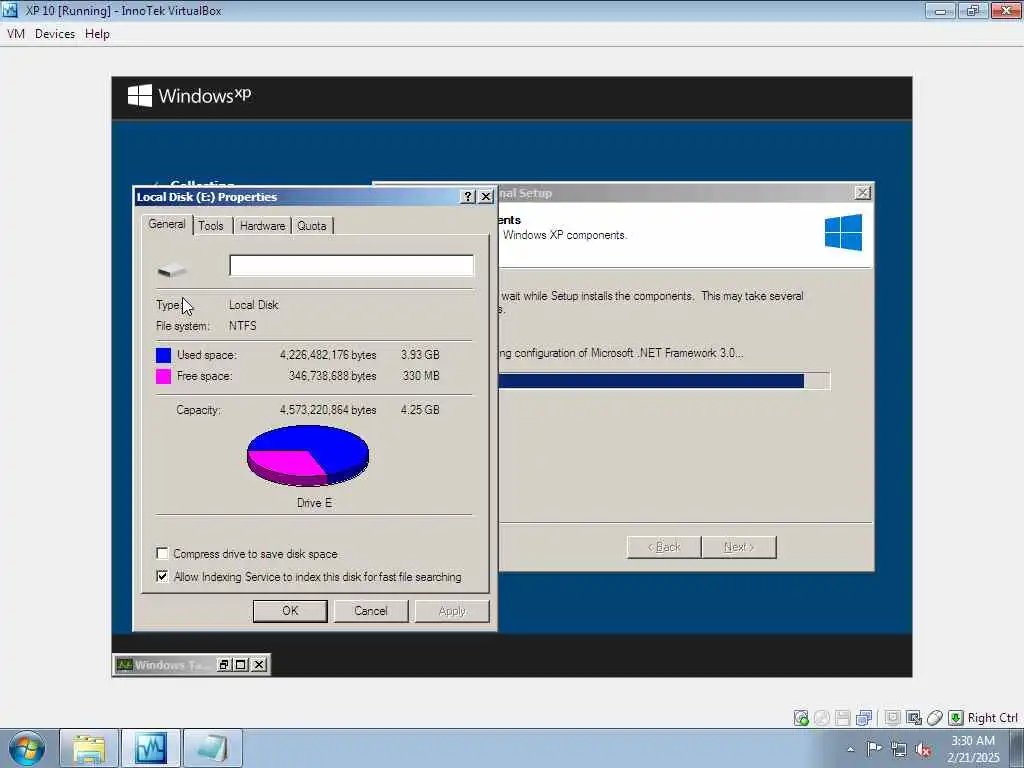Close the Setup wizard window
Viewport: 1024px width, 768px height.
pyautogui.click(x=863, y=193)
